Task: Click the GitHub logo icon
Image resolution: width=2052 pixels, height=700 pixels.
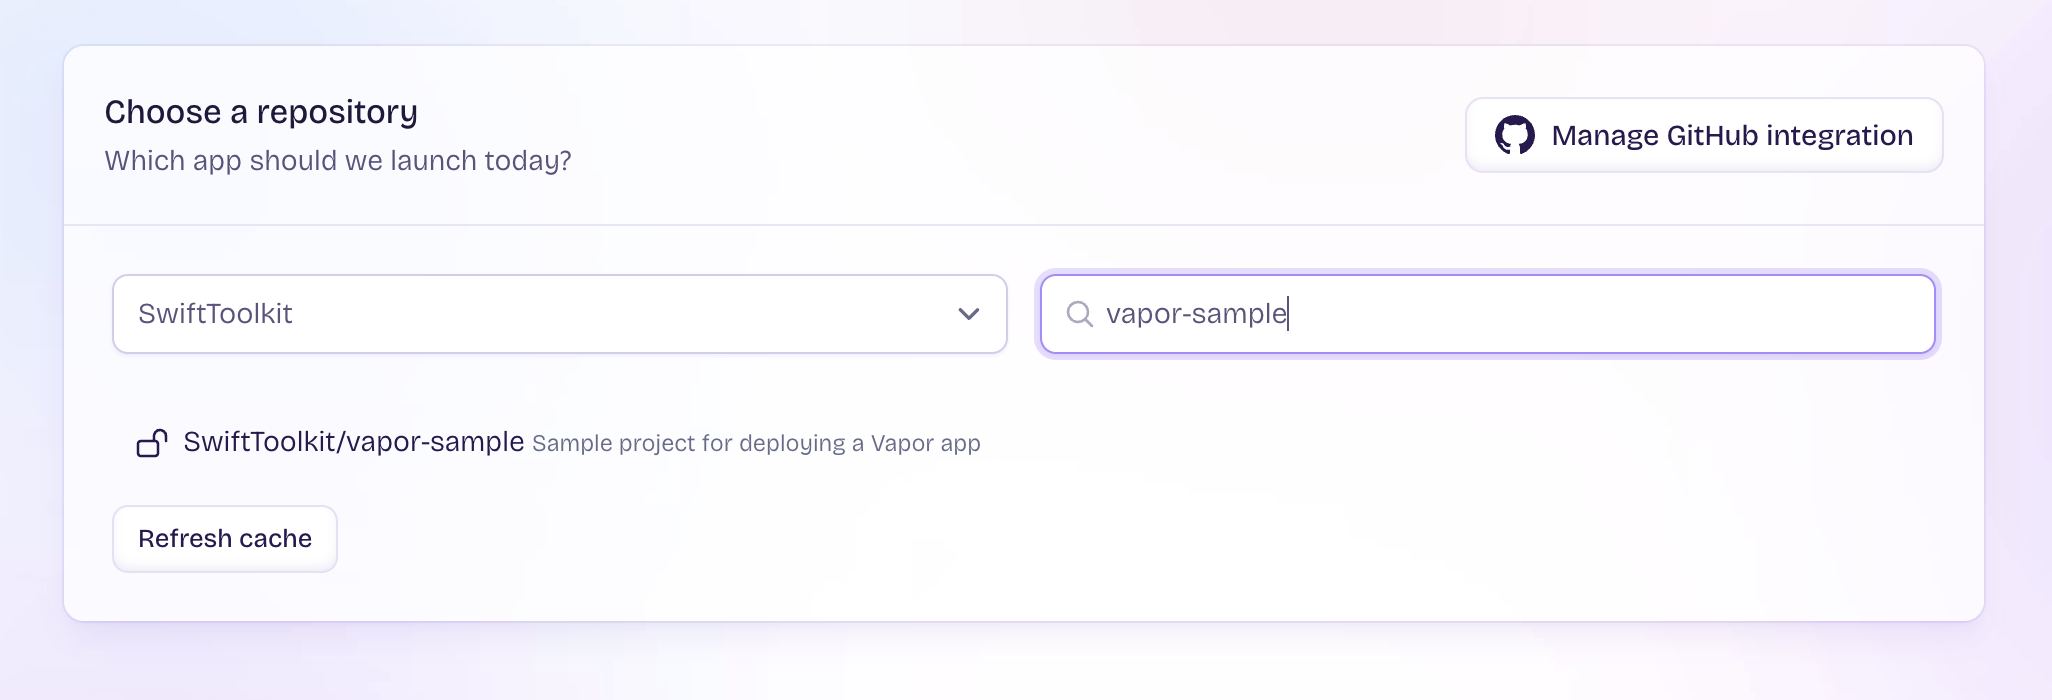Action: point(1516,134)
